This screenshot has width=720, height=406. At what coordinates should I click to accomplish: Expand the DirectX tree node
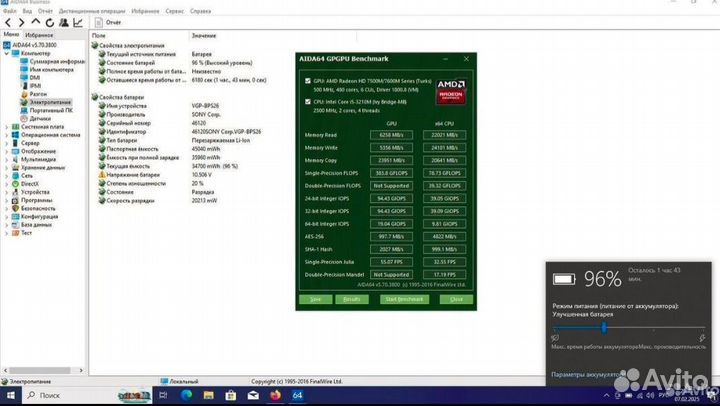coord(6,184)
